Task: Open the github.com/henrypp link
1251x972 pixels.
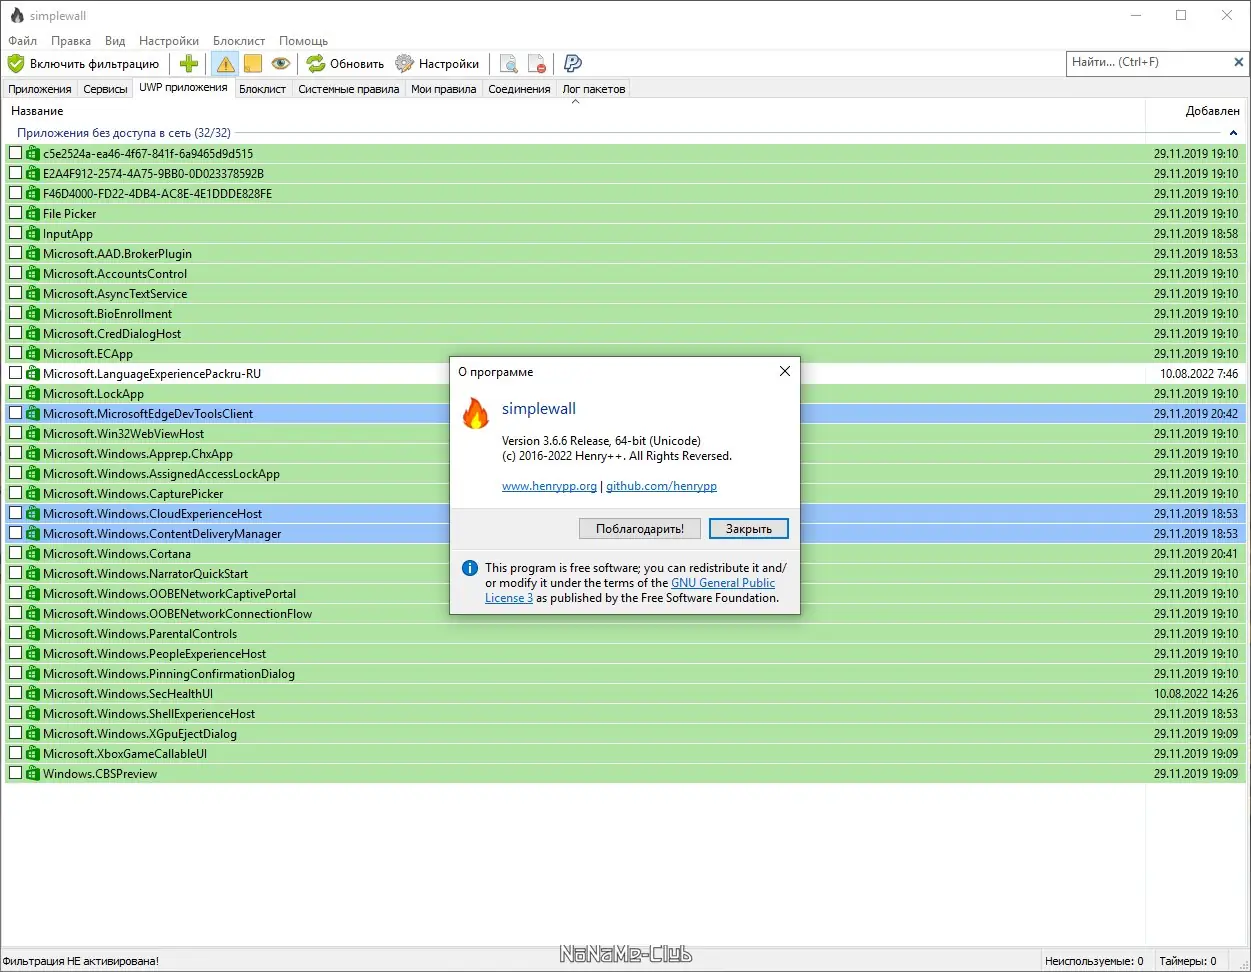Action: click(661, 486)
